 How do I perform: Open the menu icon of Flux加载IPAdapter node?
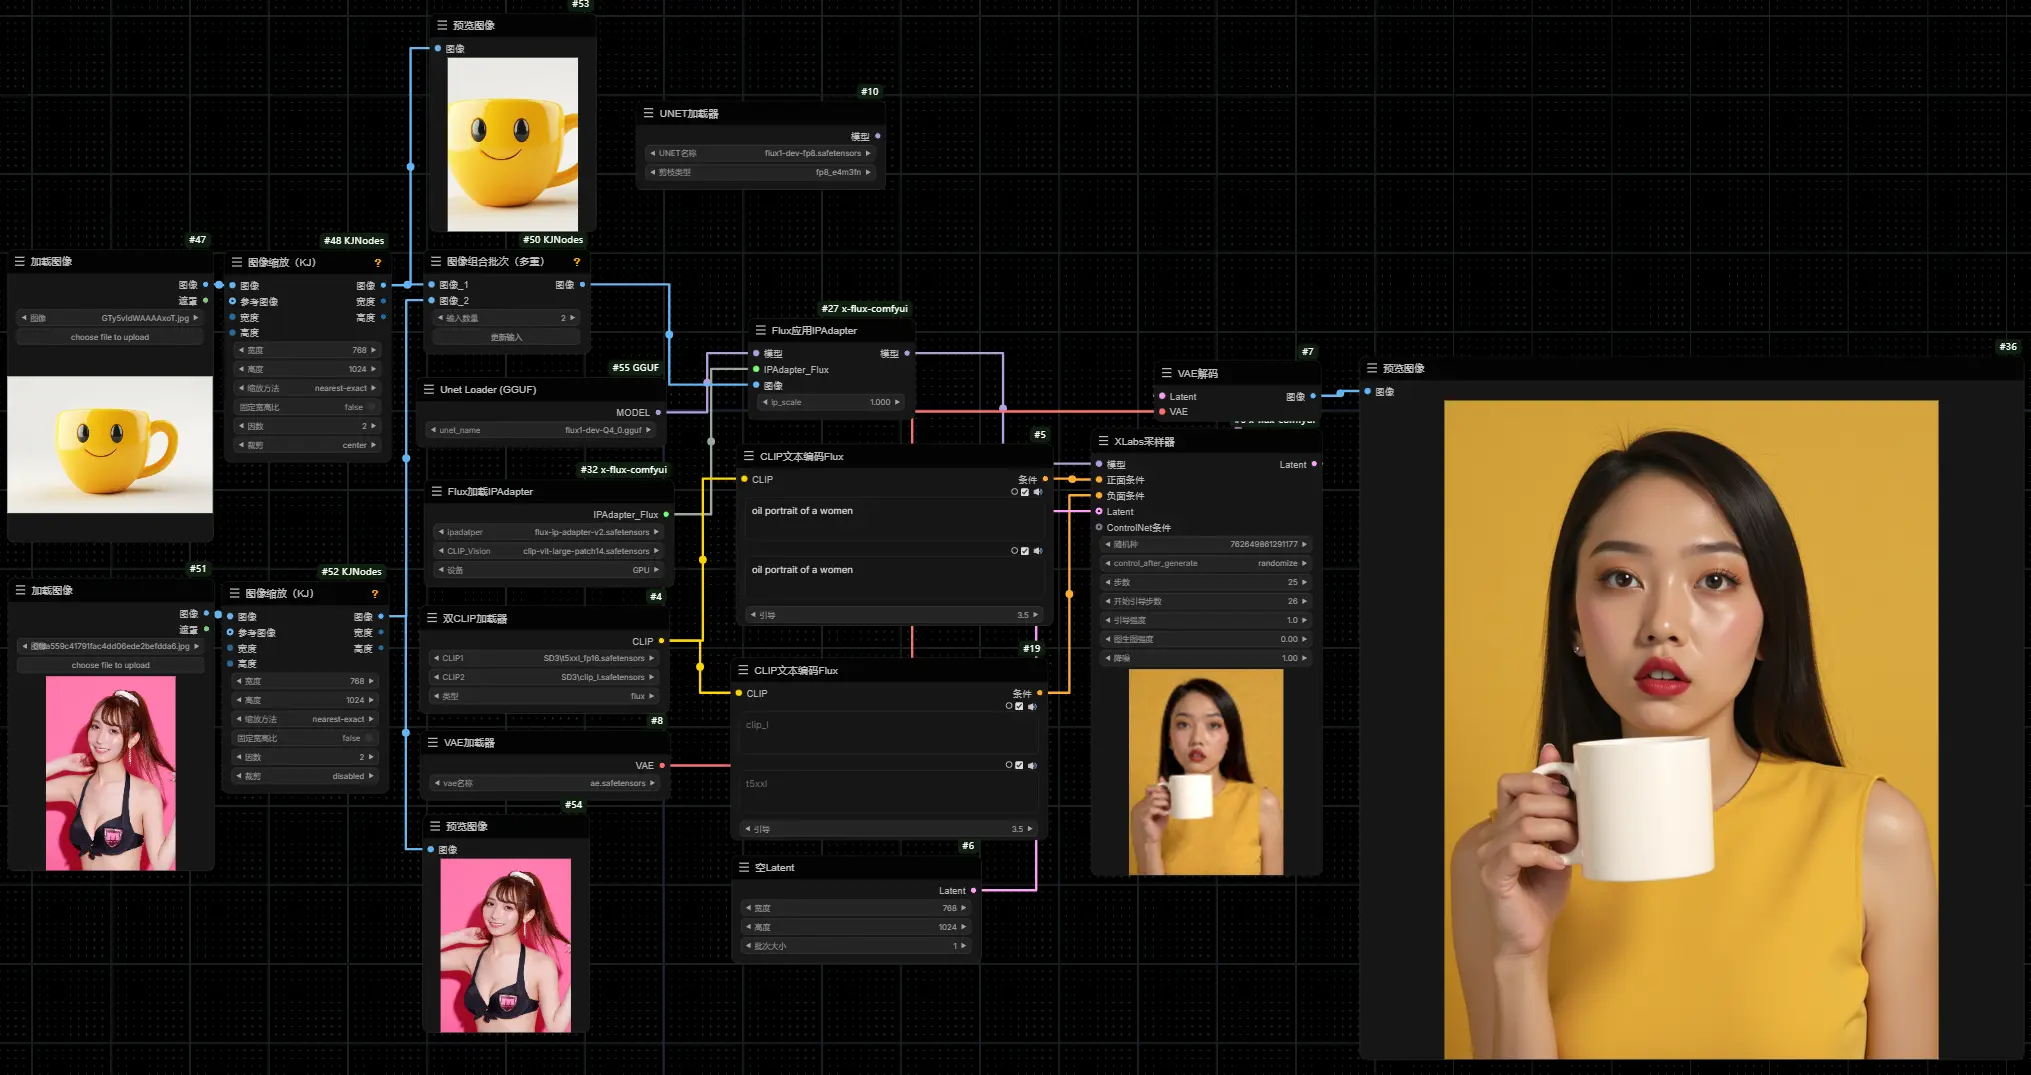coord(437,491)
